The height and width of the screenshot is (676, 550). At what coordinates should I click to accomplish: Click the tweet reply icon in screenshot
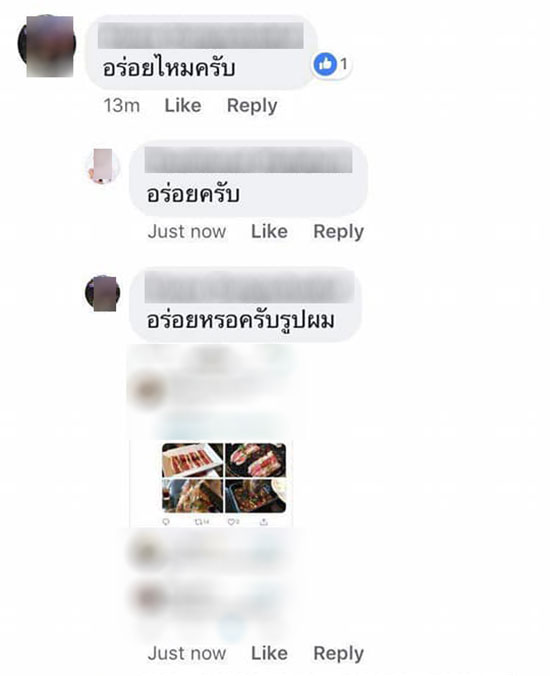166,522
